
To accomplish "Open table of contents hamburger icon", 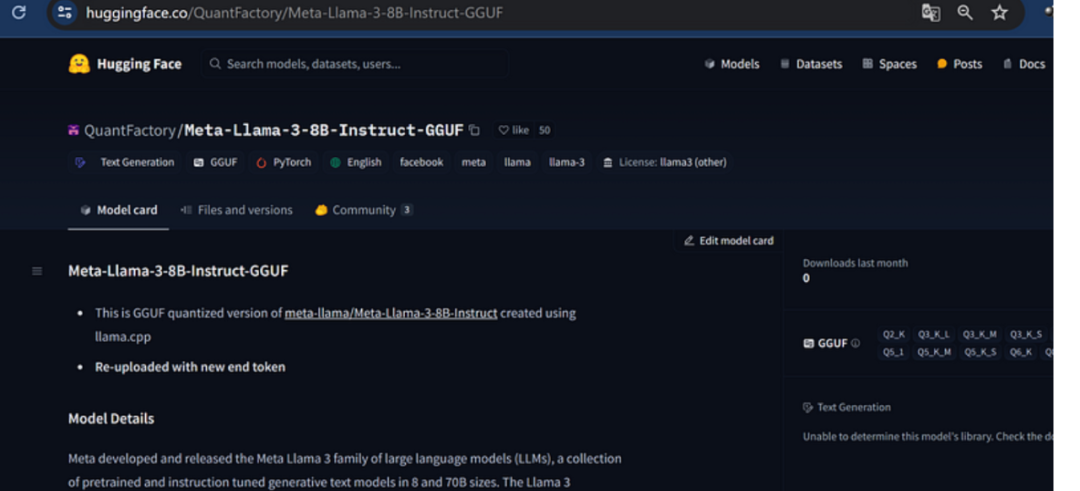I will (37, 271).
